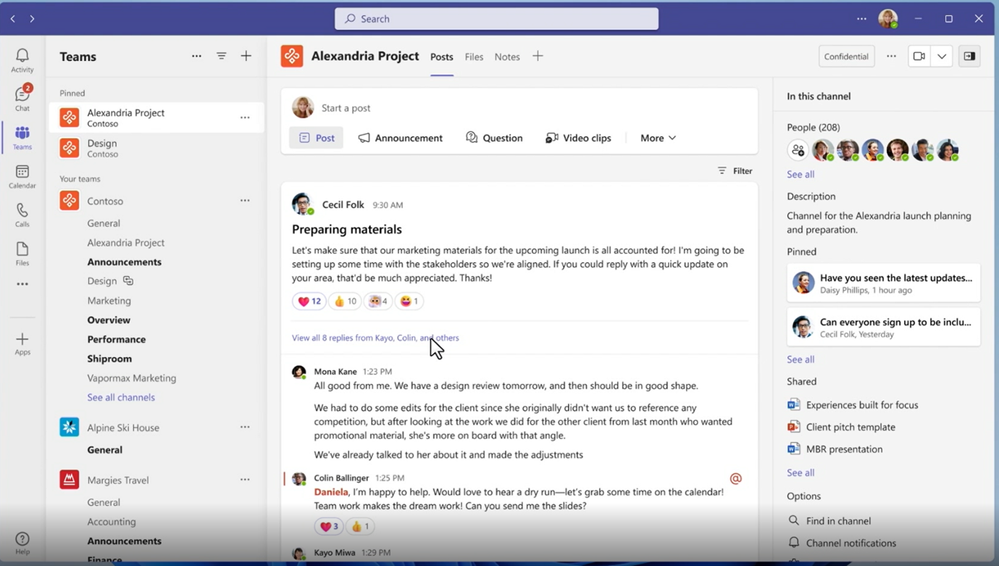
Task: Click the Confidential label button
Action: pos(846,56)
